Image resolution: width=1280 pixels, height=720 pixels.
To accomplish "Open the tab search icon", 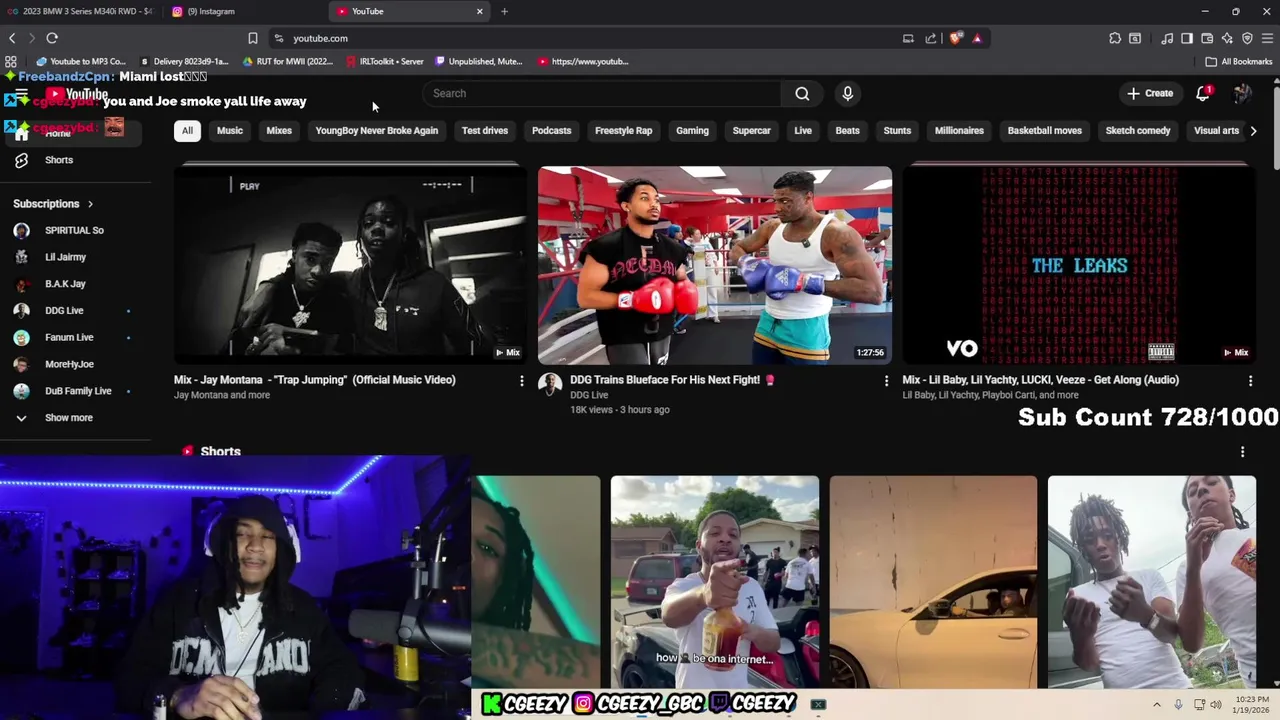I will pos(1135,38).
